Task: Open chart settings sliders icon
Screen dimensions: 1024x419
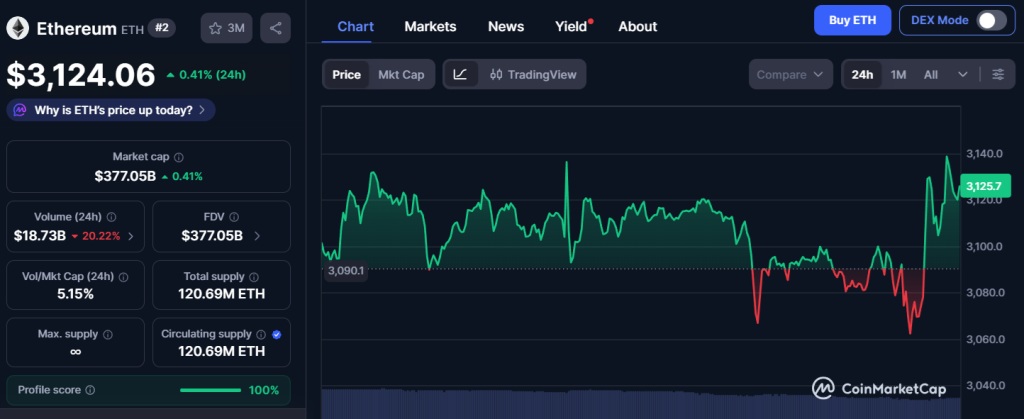Action: click(998, 74)
